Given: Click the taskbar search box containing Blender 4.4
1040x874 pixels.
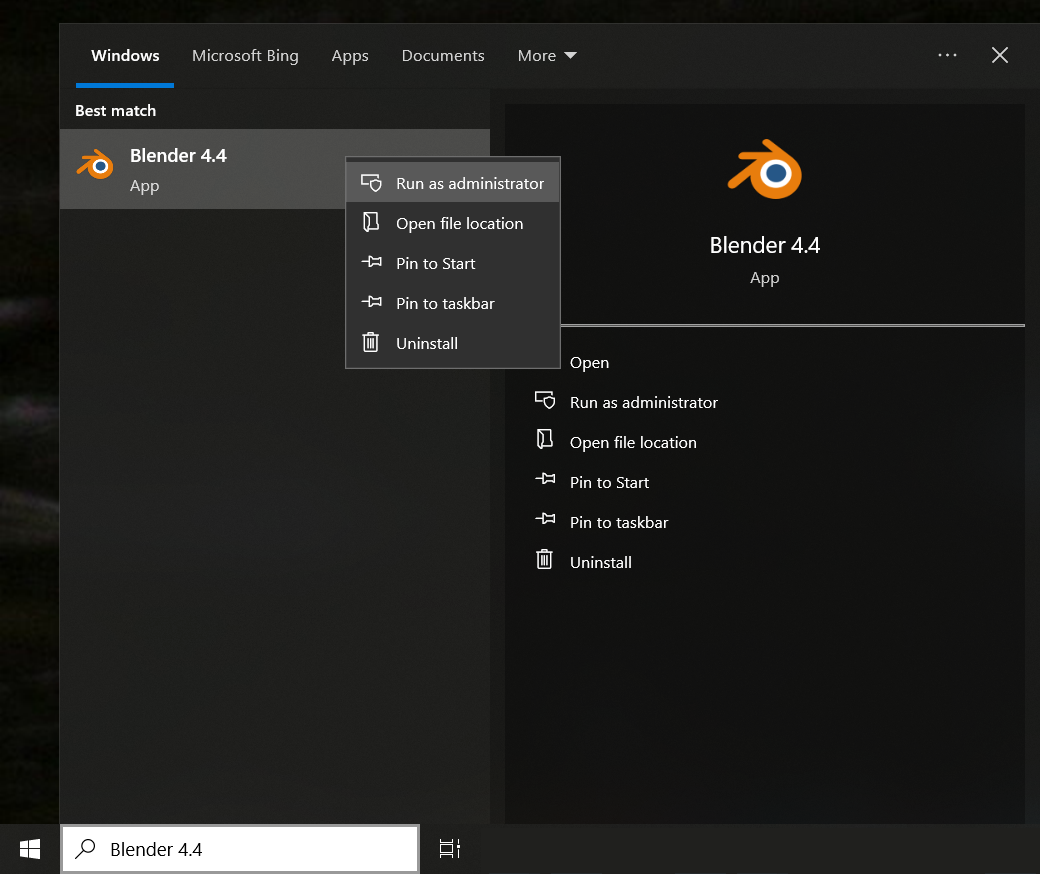Looking at the screenshot, I should (240, 849).
